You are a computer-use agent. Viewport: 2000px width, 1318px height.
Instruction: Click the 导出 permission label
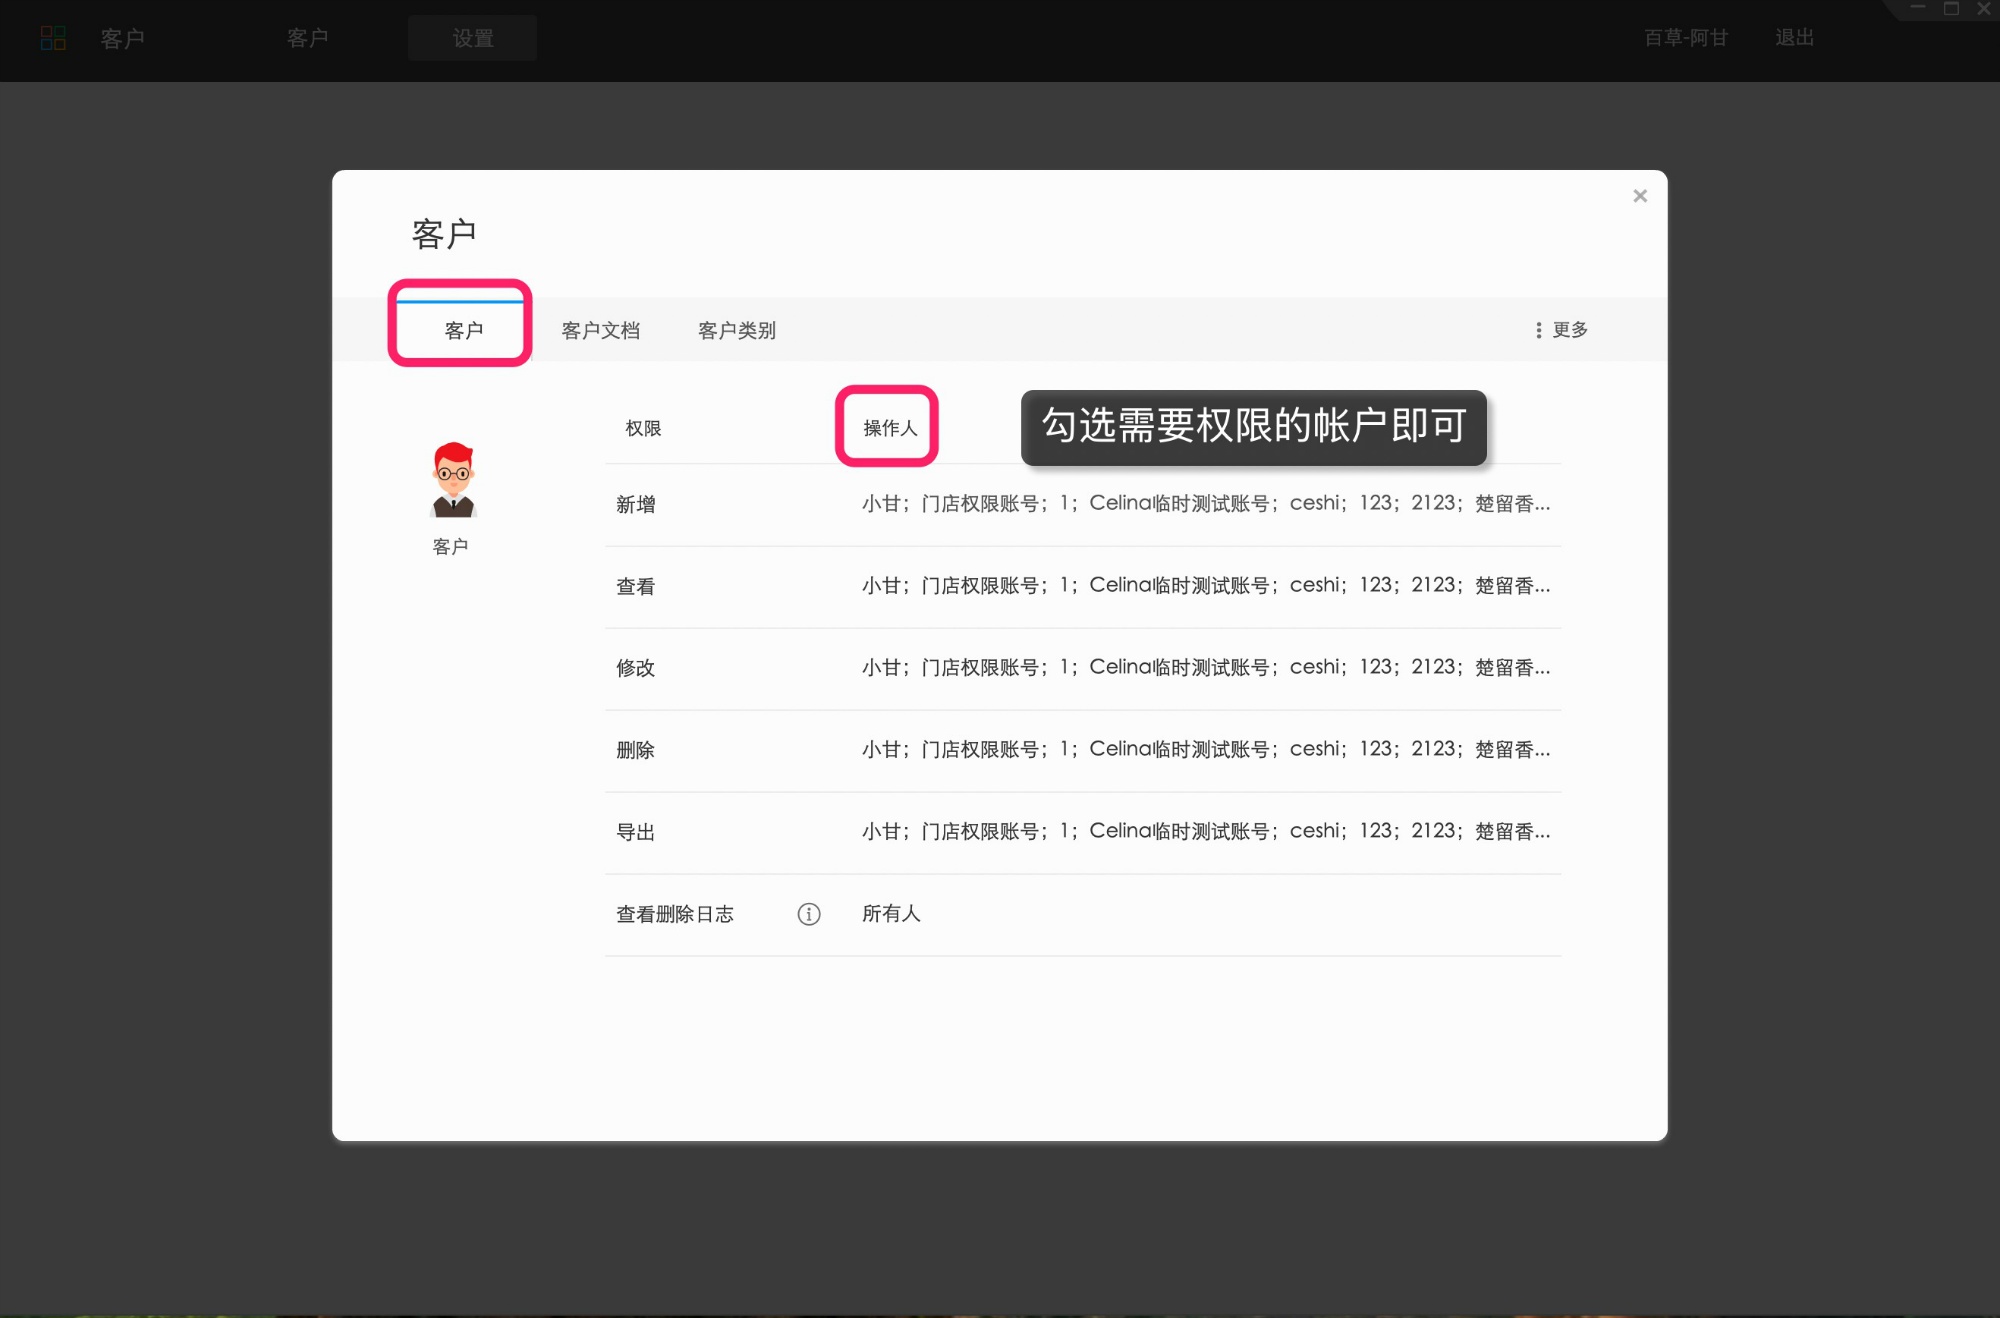click(x=636, y=832)
